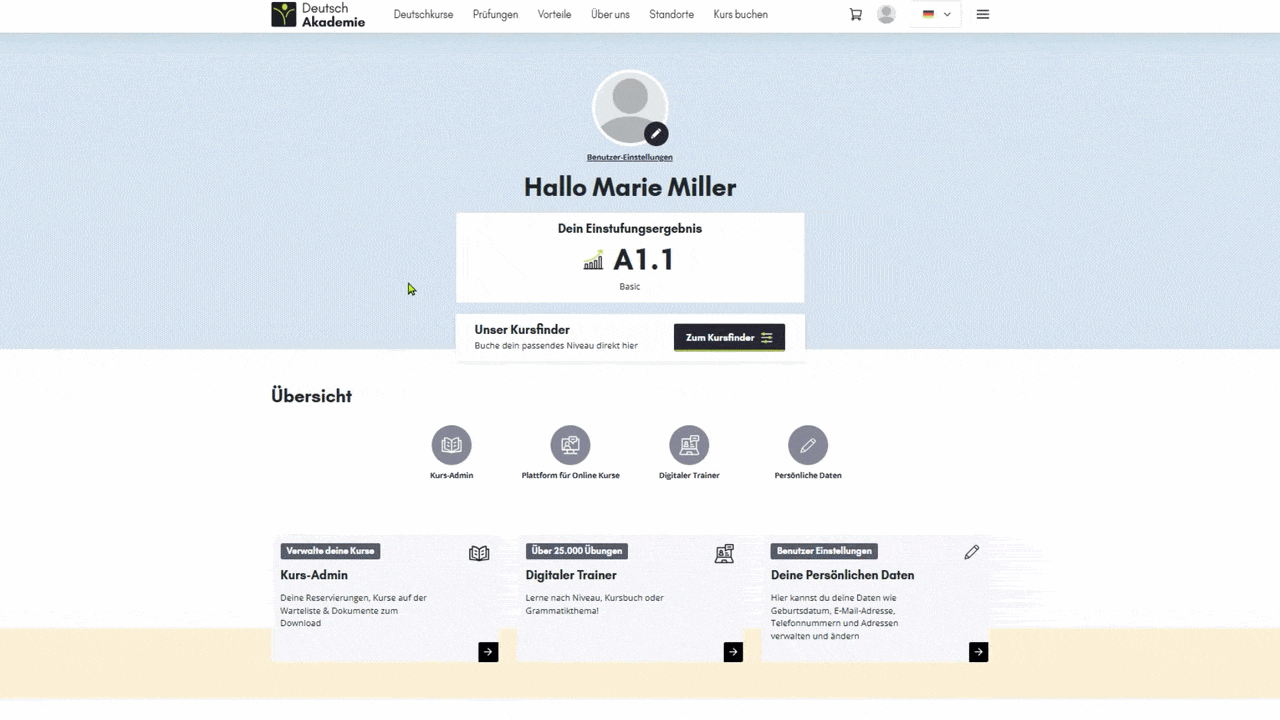Screen dimensions: 1280x720
Task: Open the Über uns menu item
Action: 610,15
